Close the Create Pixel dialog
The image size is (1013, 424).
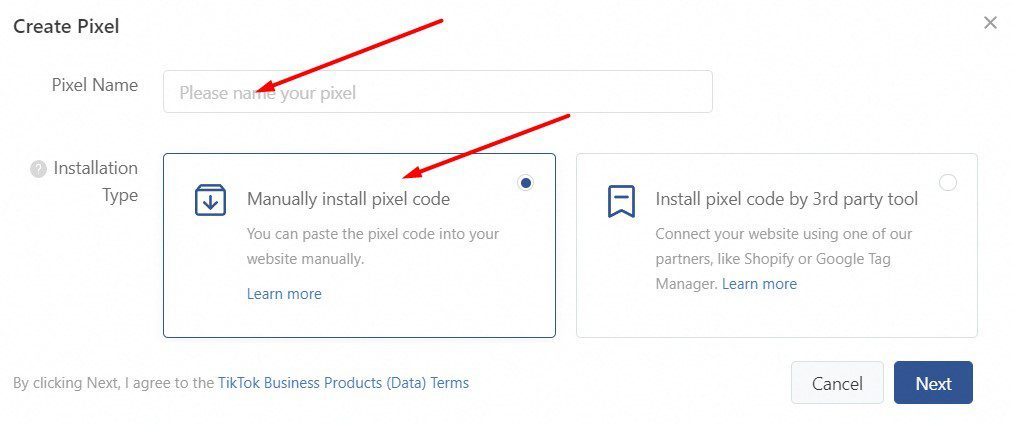click(990, 23)
